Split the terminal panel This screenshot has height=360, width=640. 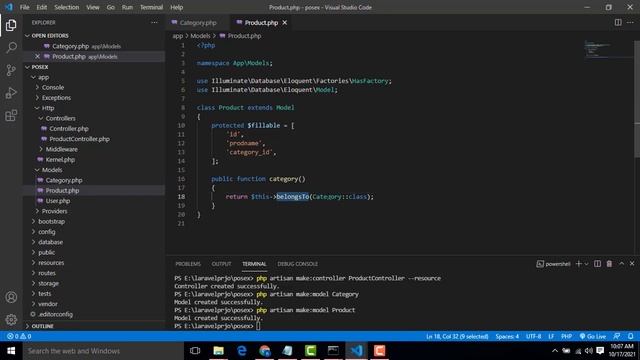click(x=597, y=264)
